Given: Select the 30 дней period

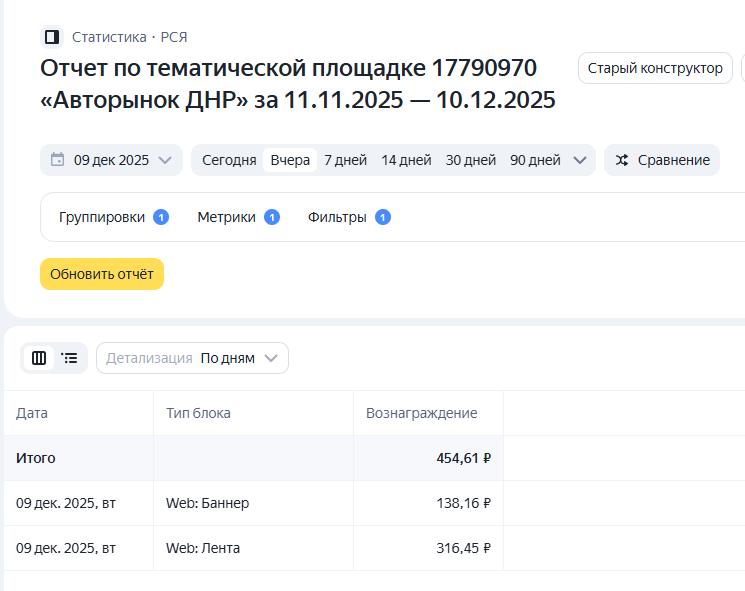Looking at the screenshot, I should pos(471,160).
